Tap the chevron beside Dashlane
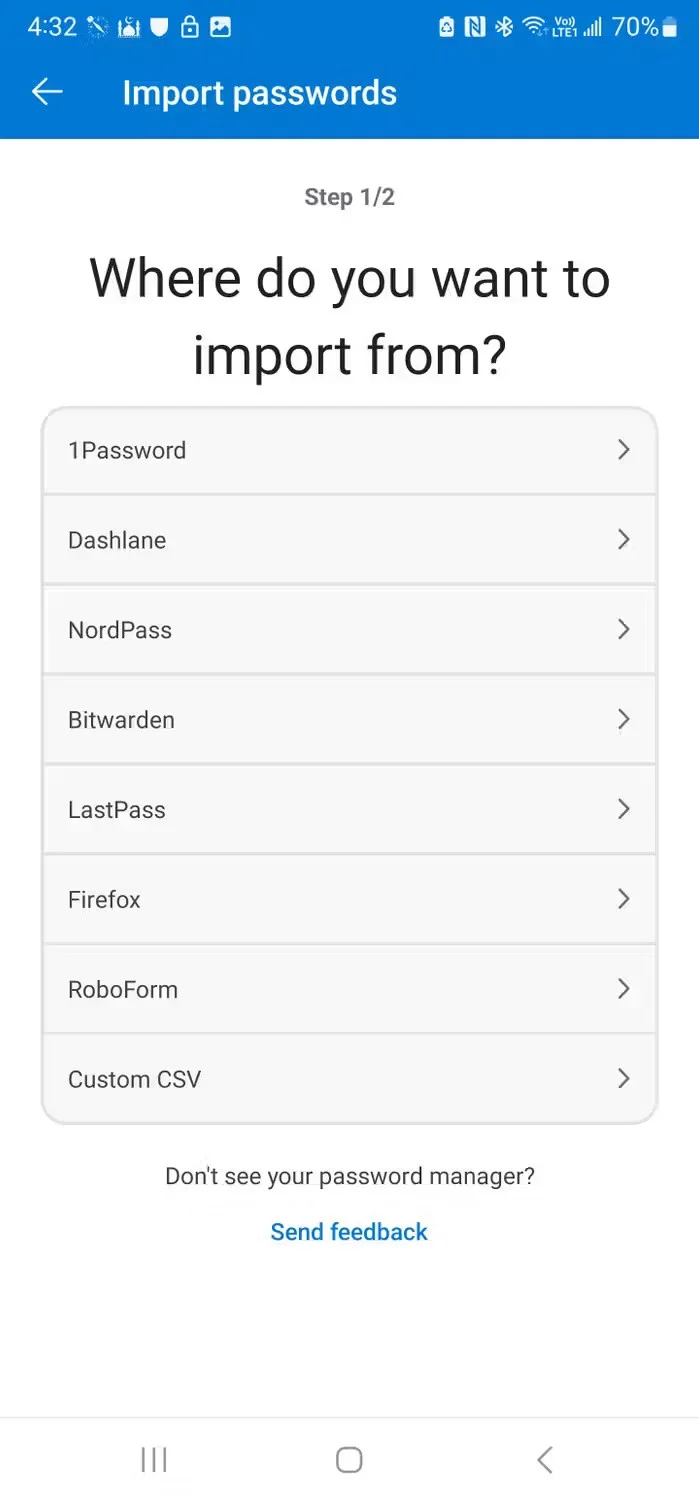699x1500 pixels. [x=624, y=540]
